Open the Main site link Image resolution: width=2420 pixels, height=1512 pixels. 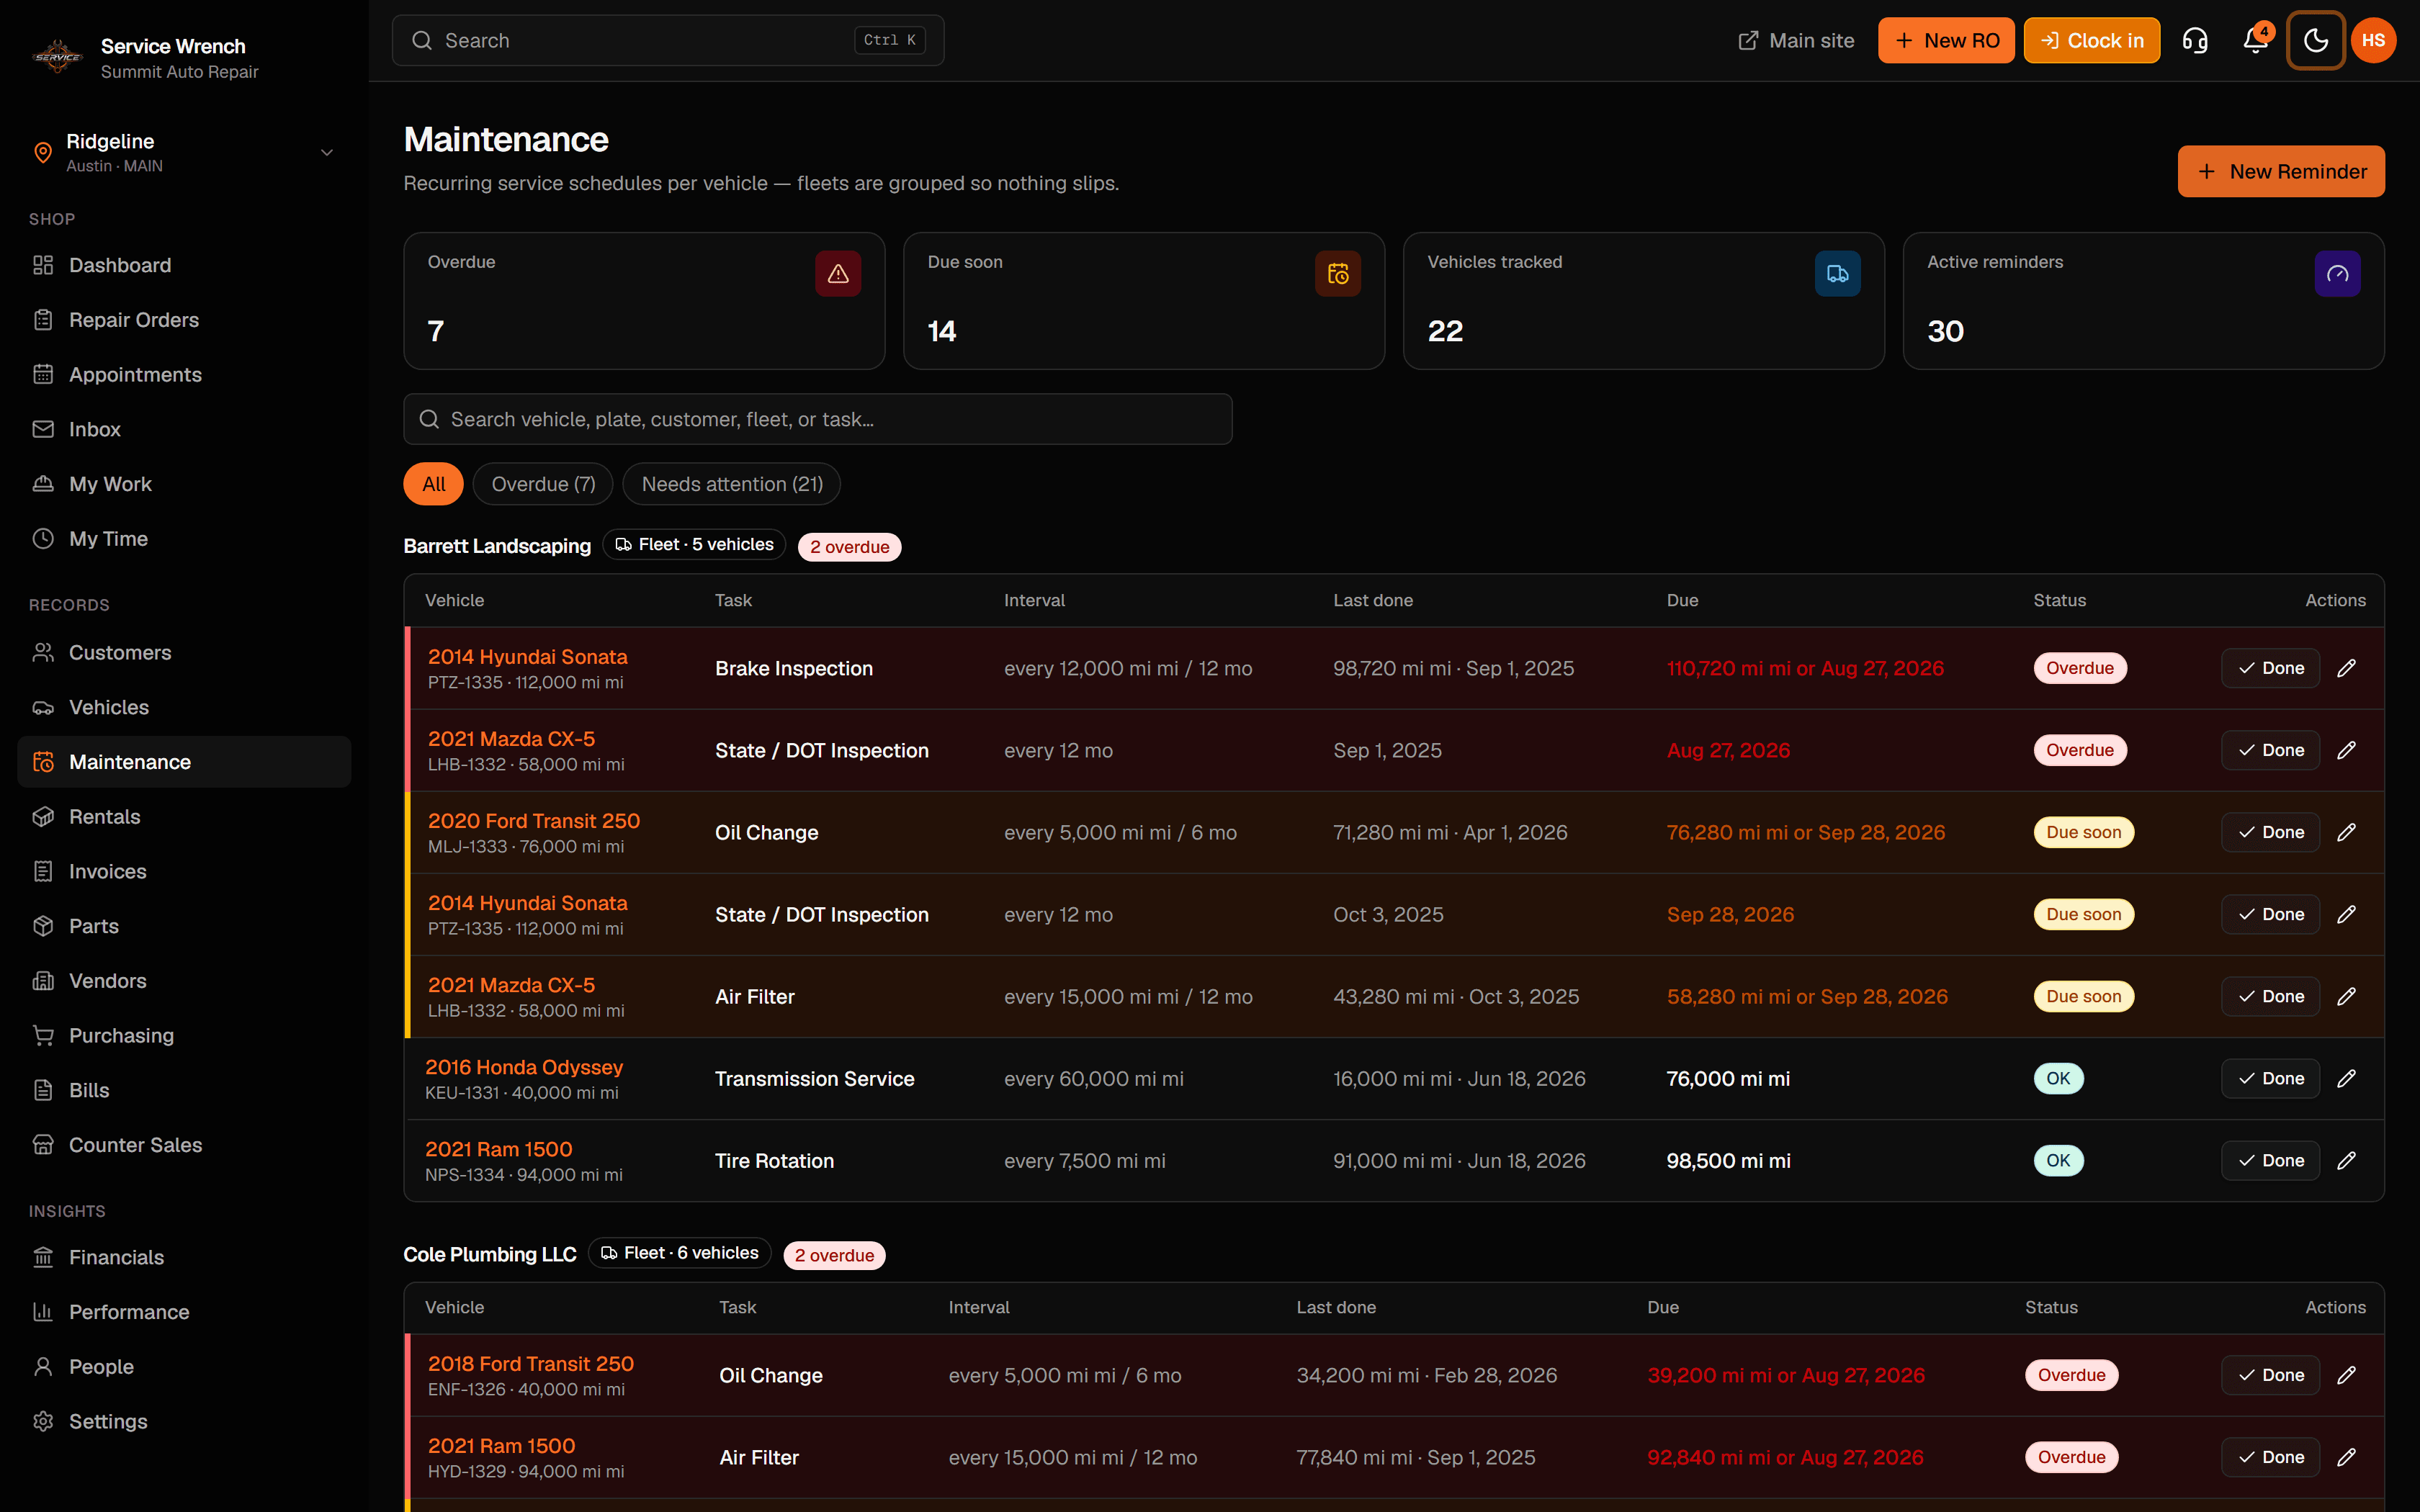tap(1796, 41)
